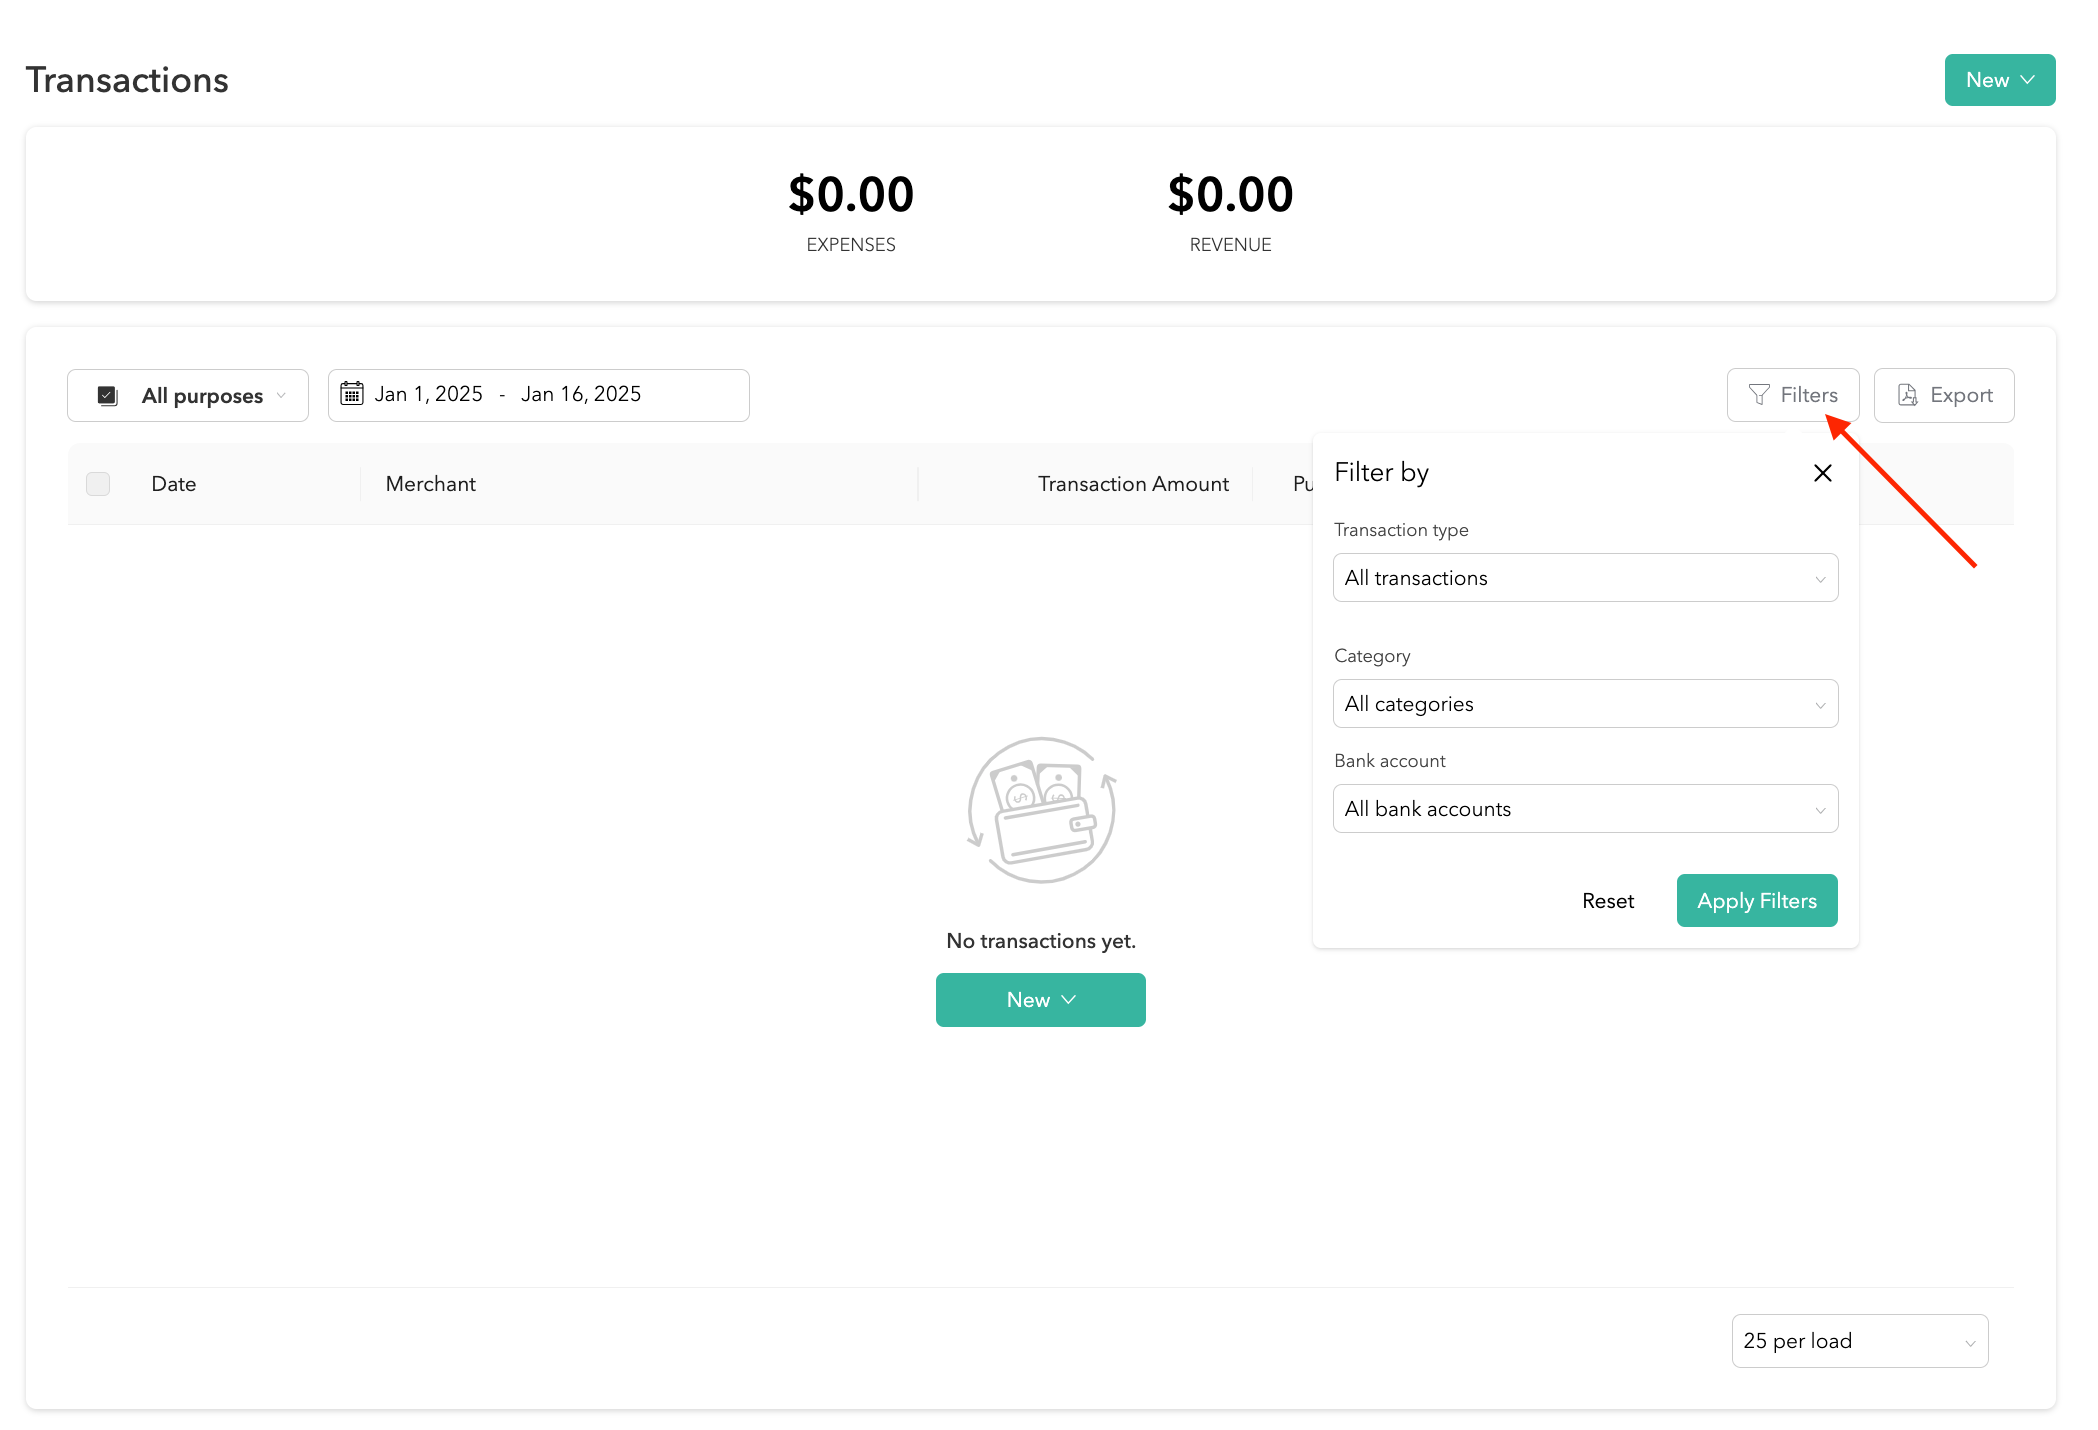Viewport: 2098px width, 1430px height.
Task: Click chevron on center New button
Action: point(1068,999)
